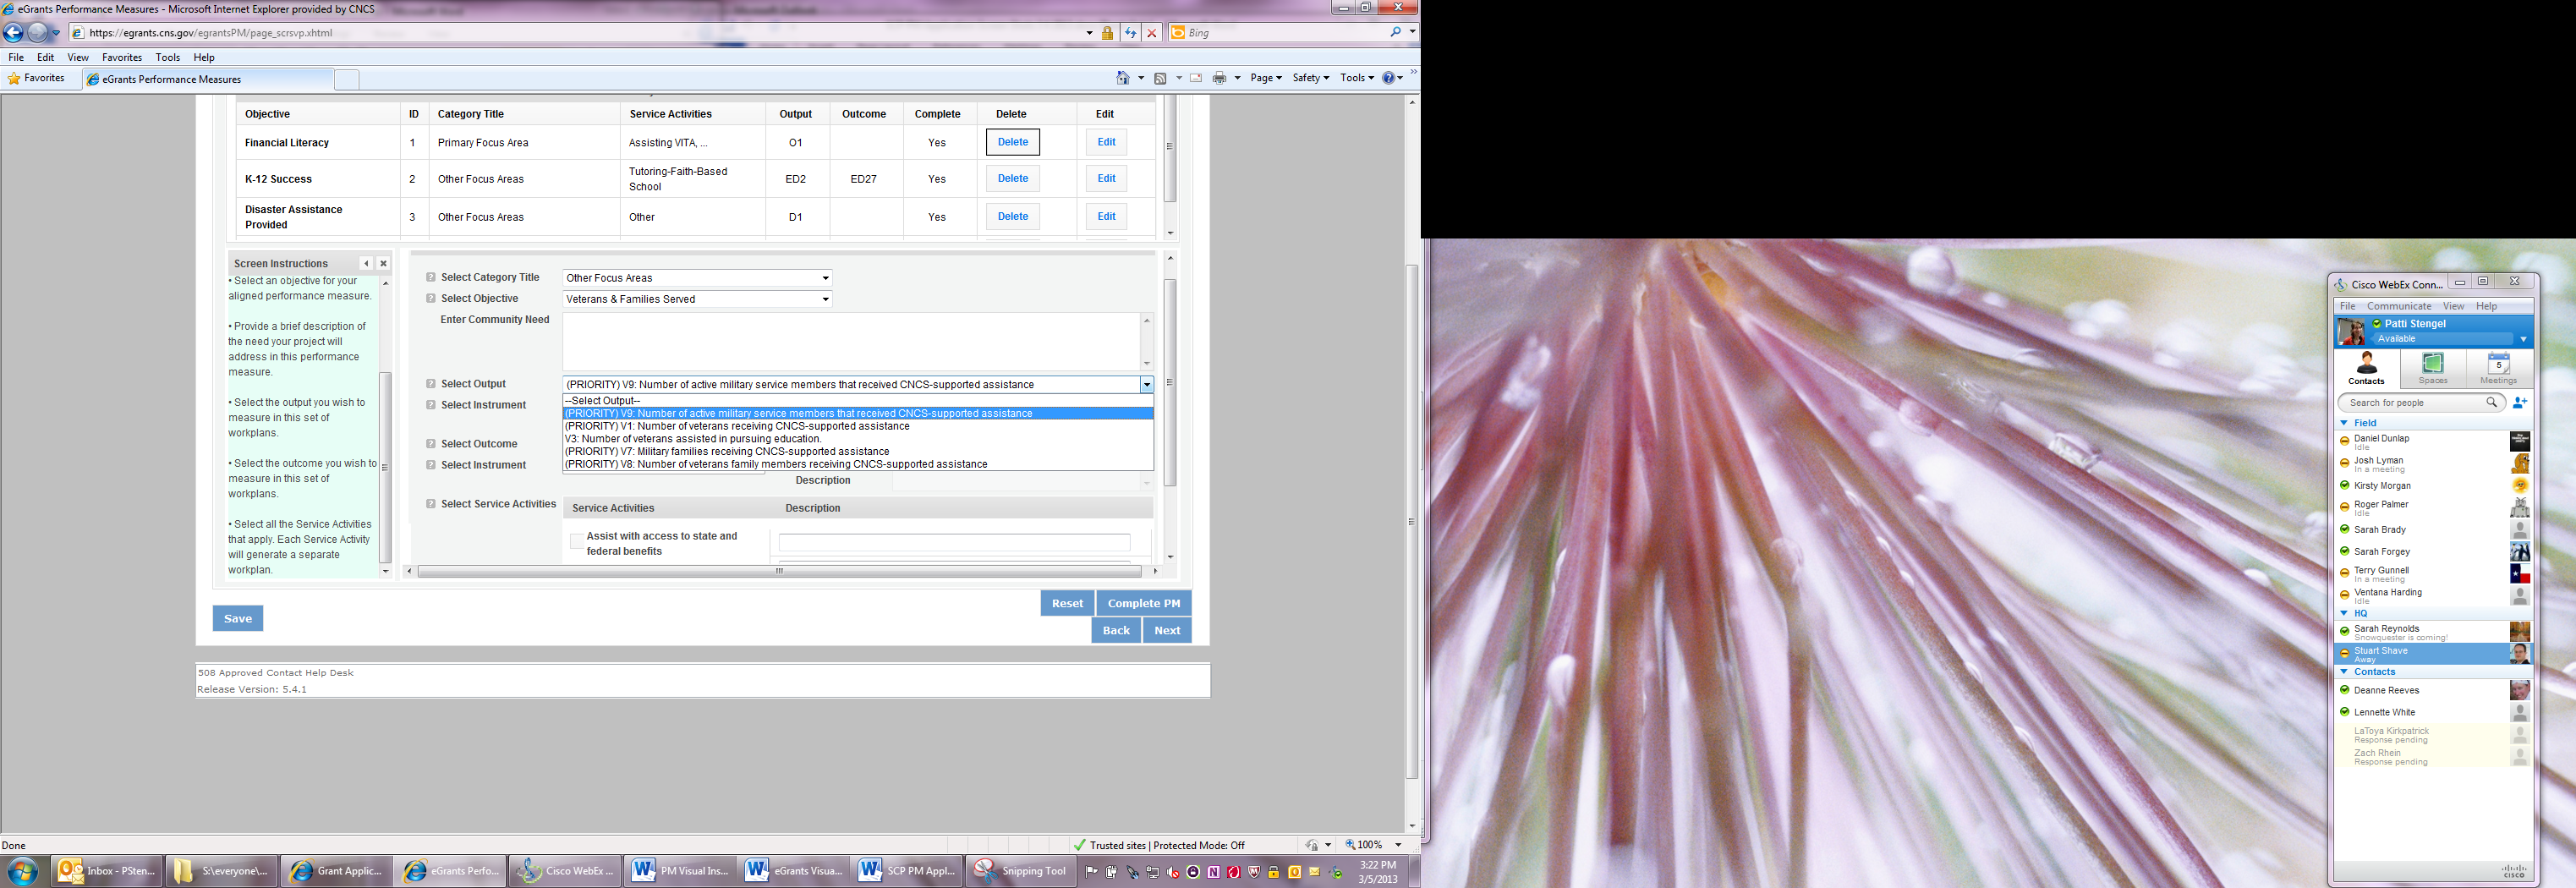The height and width of the screenshot is (888, 2576).
Task: Delete the Financial Literacy performance measure
Action: click(1013, 143)
